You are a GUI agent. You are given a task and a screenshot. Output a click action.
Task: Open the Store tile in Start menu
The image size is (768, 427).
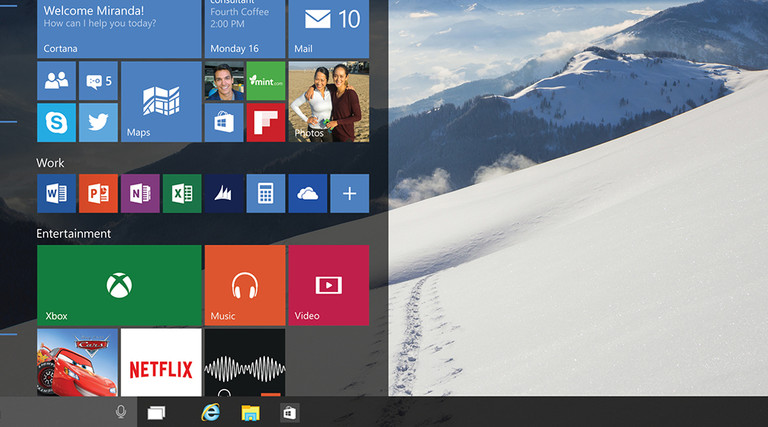[224, 122]
